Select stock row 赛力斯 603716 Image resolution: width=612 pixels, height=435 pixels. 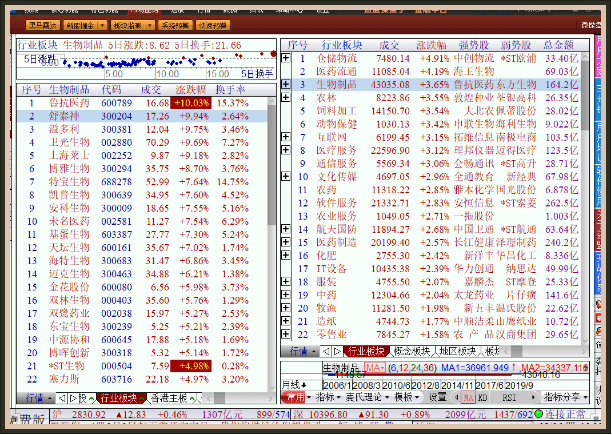click(142, 379)
